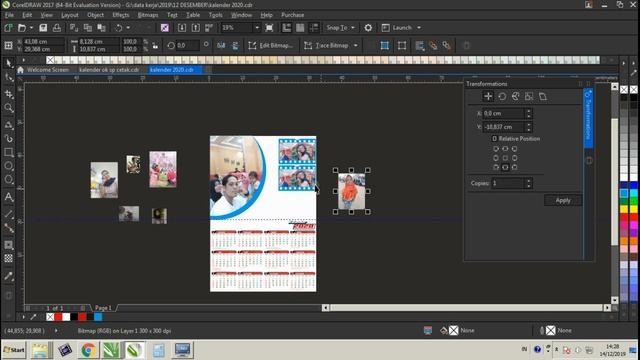Select middle-left anchor point in Transformations
Image resolution: width=640 pixels, height=360 pixels.
[x=496, y=158]
